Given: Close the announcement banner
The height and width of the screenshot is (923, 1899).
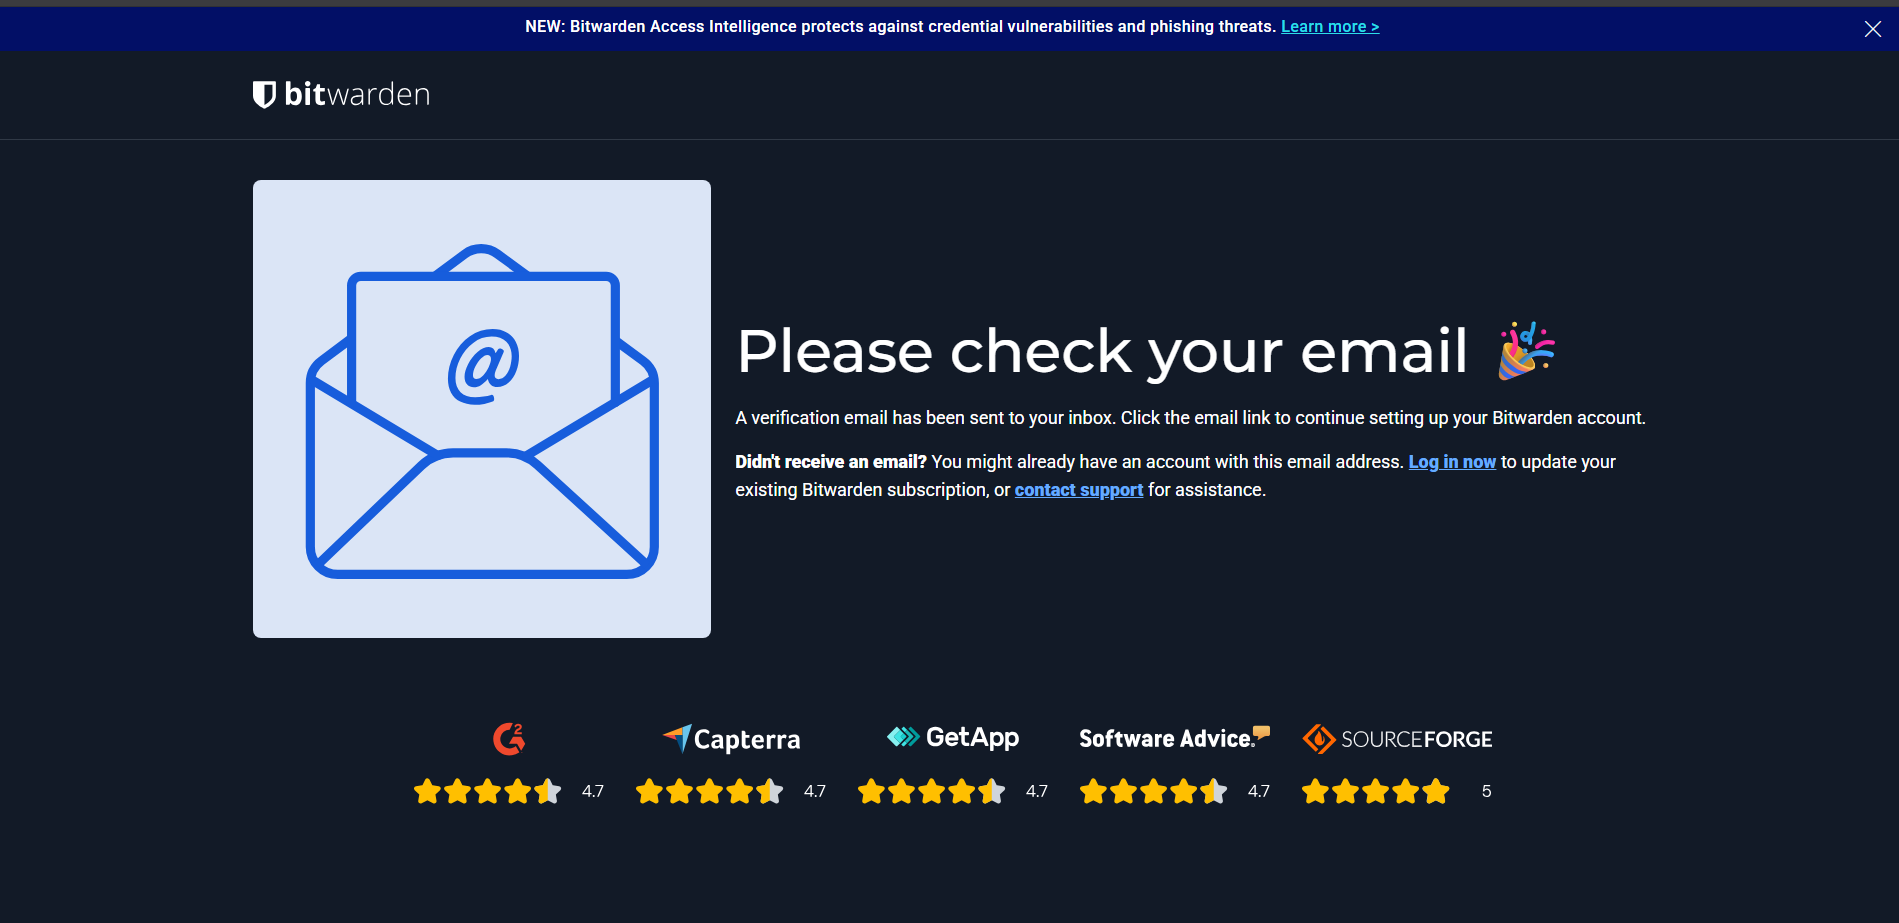Looking at the screenshot, I should click(x=1873, y=29).
